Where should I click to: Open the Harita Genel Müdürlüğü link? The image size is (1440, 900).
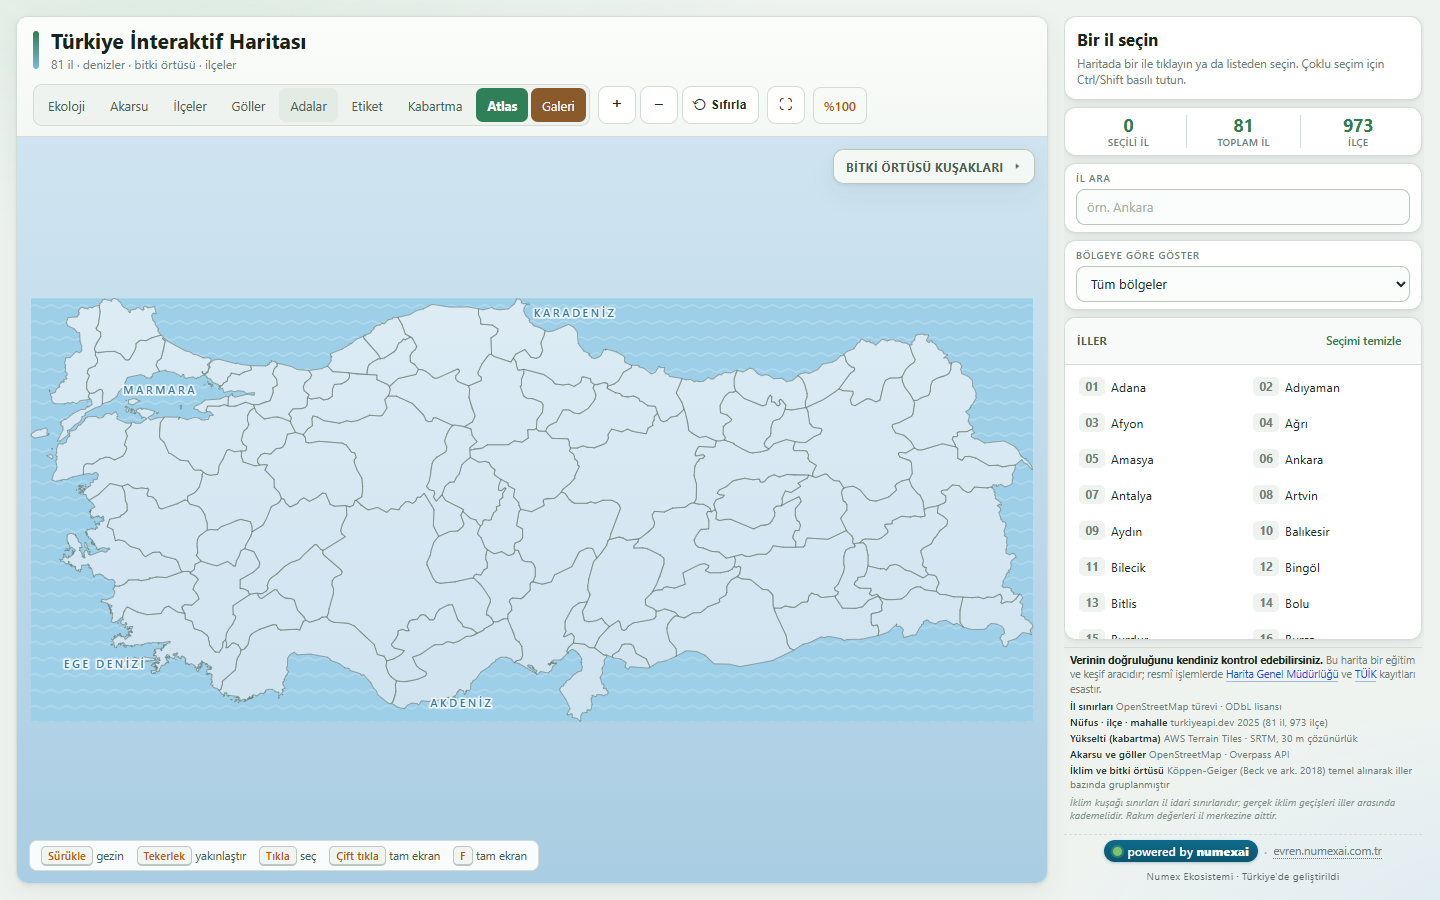[x=1282, y=674]
